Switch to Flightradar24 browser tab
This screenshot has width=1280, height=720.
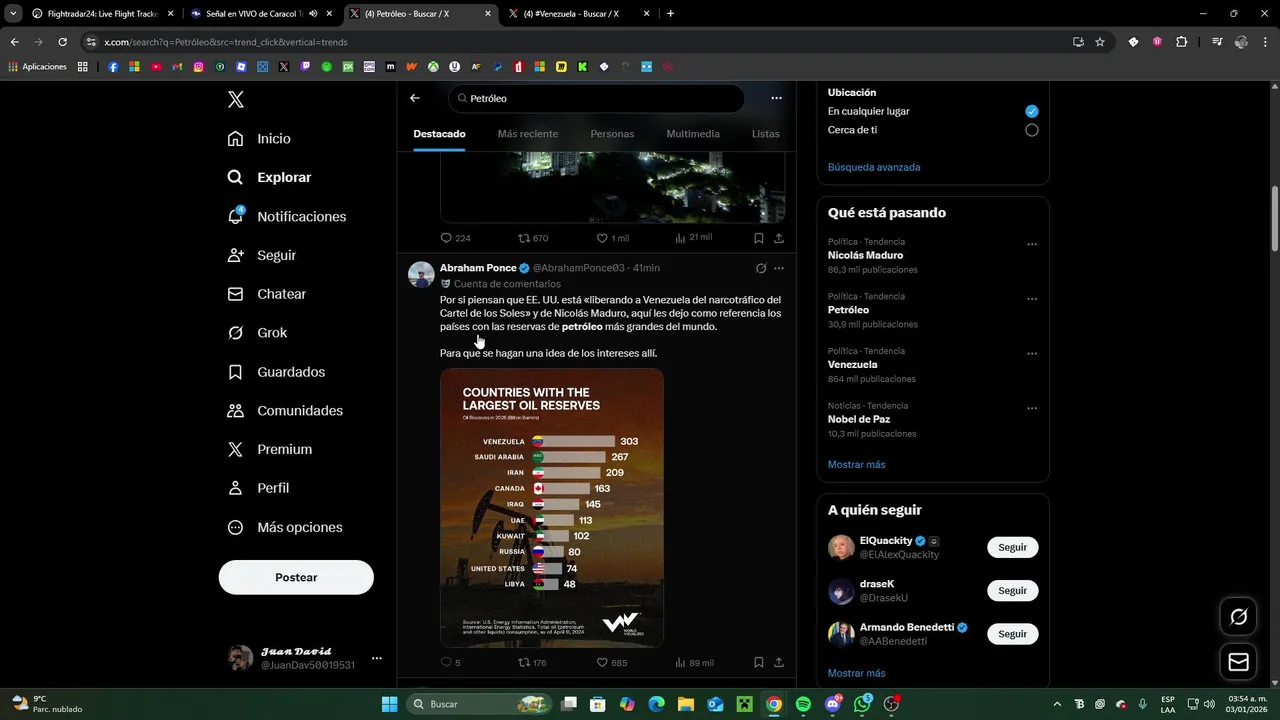tap(103, 13)
